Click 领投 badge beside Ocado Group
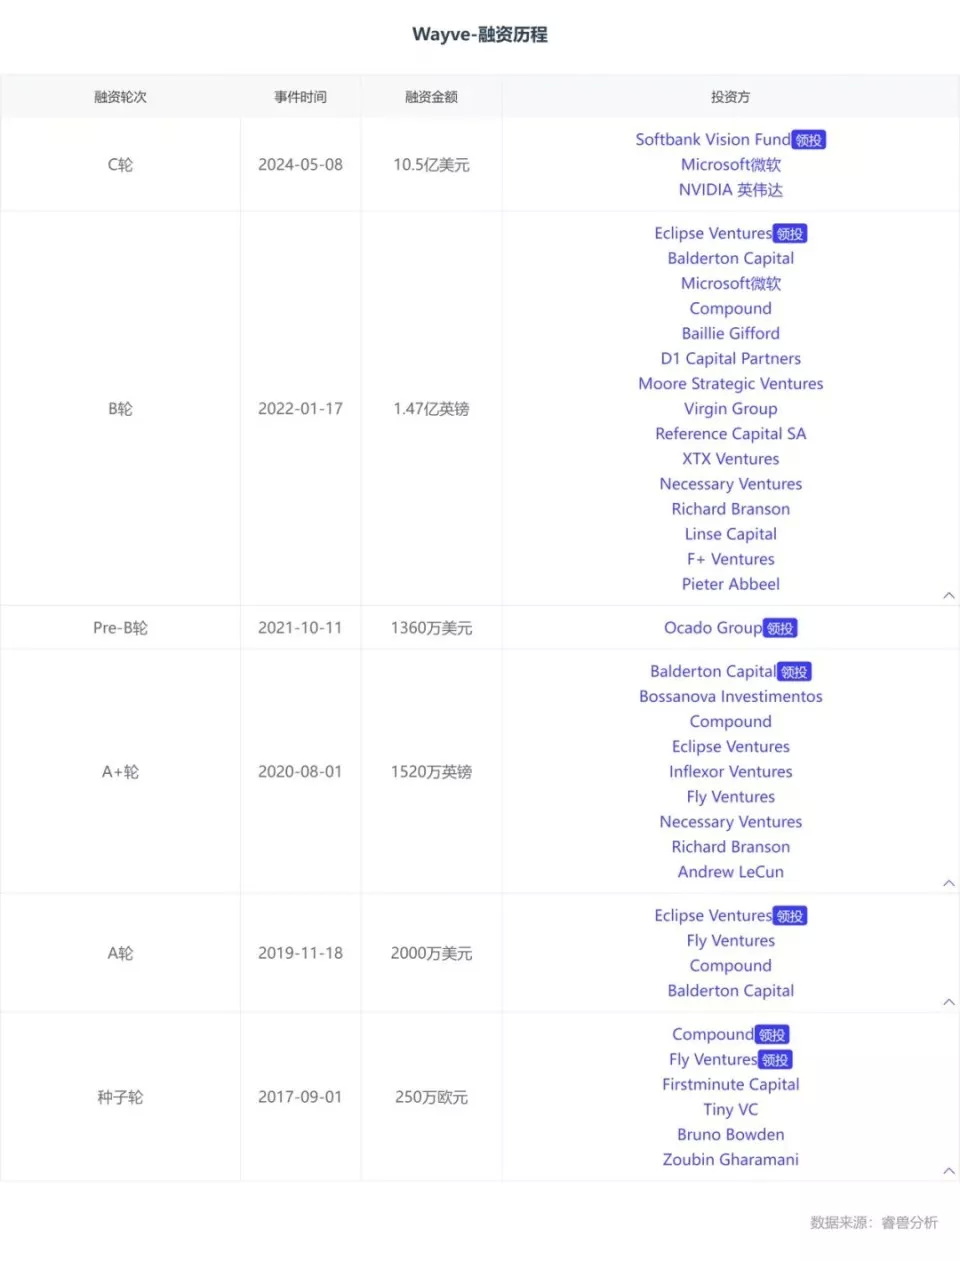This screenshot has height=1261, width=960. 781,628
